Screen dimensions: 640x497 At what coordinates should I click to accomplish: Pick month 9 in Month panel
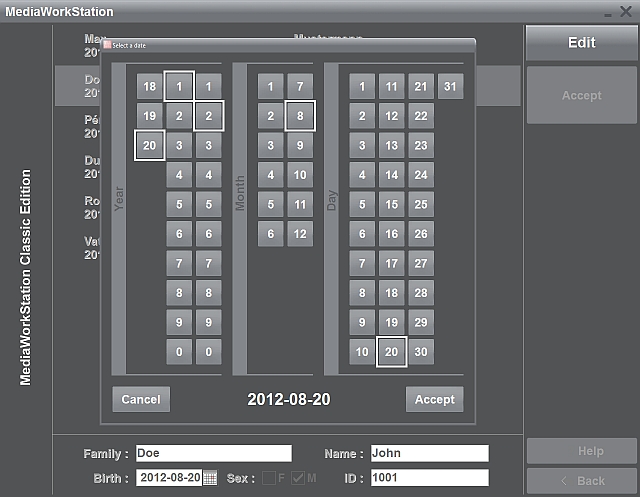[300, 145]
